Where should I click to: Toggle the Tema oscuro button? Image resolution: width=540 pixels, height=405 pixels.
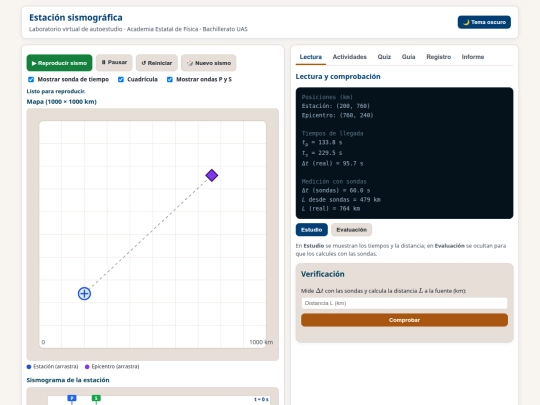(x=484, y=22)
